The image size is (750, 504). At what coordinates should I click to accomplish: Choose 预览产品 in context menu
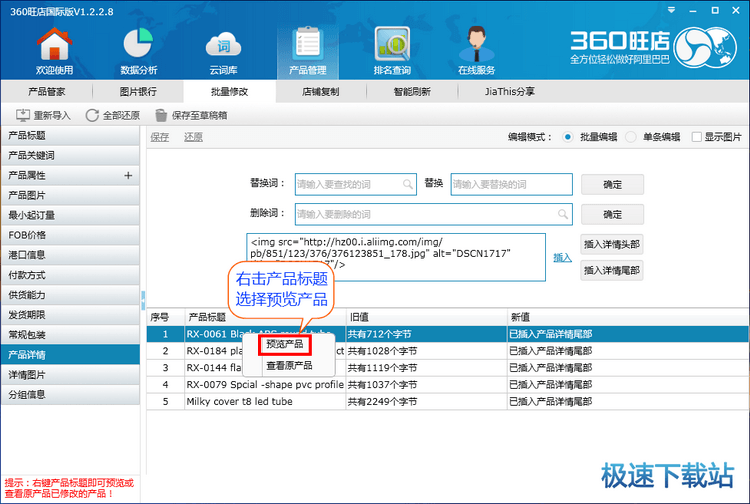point(285,344)
